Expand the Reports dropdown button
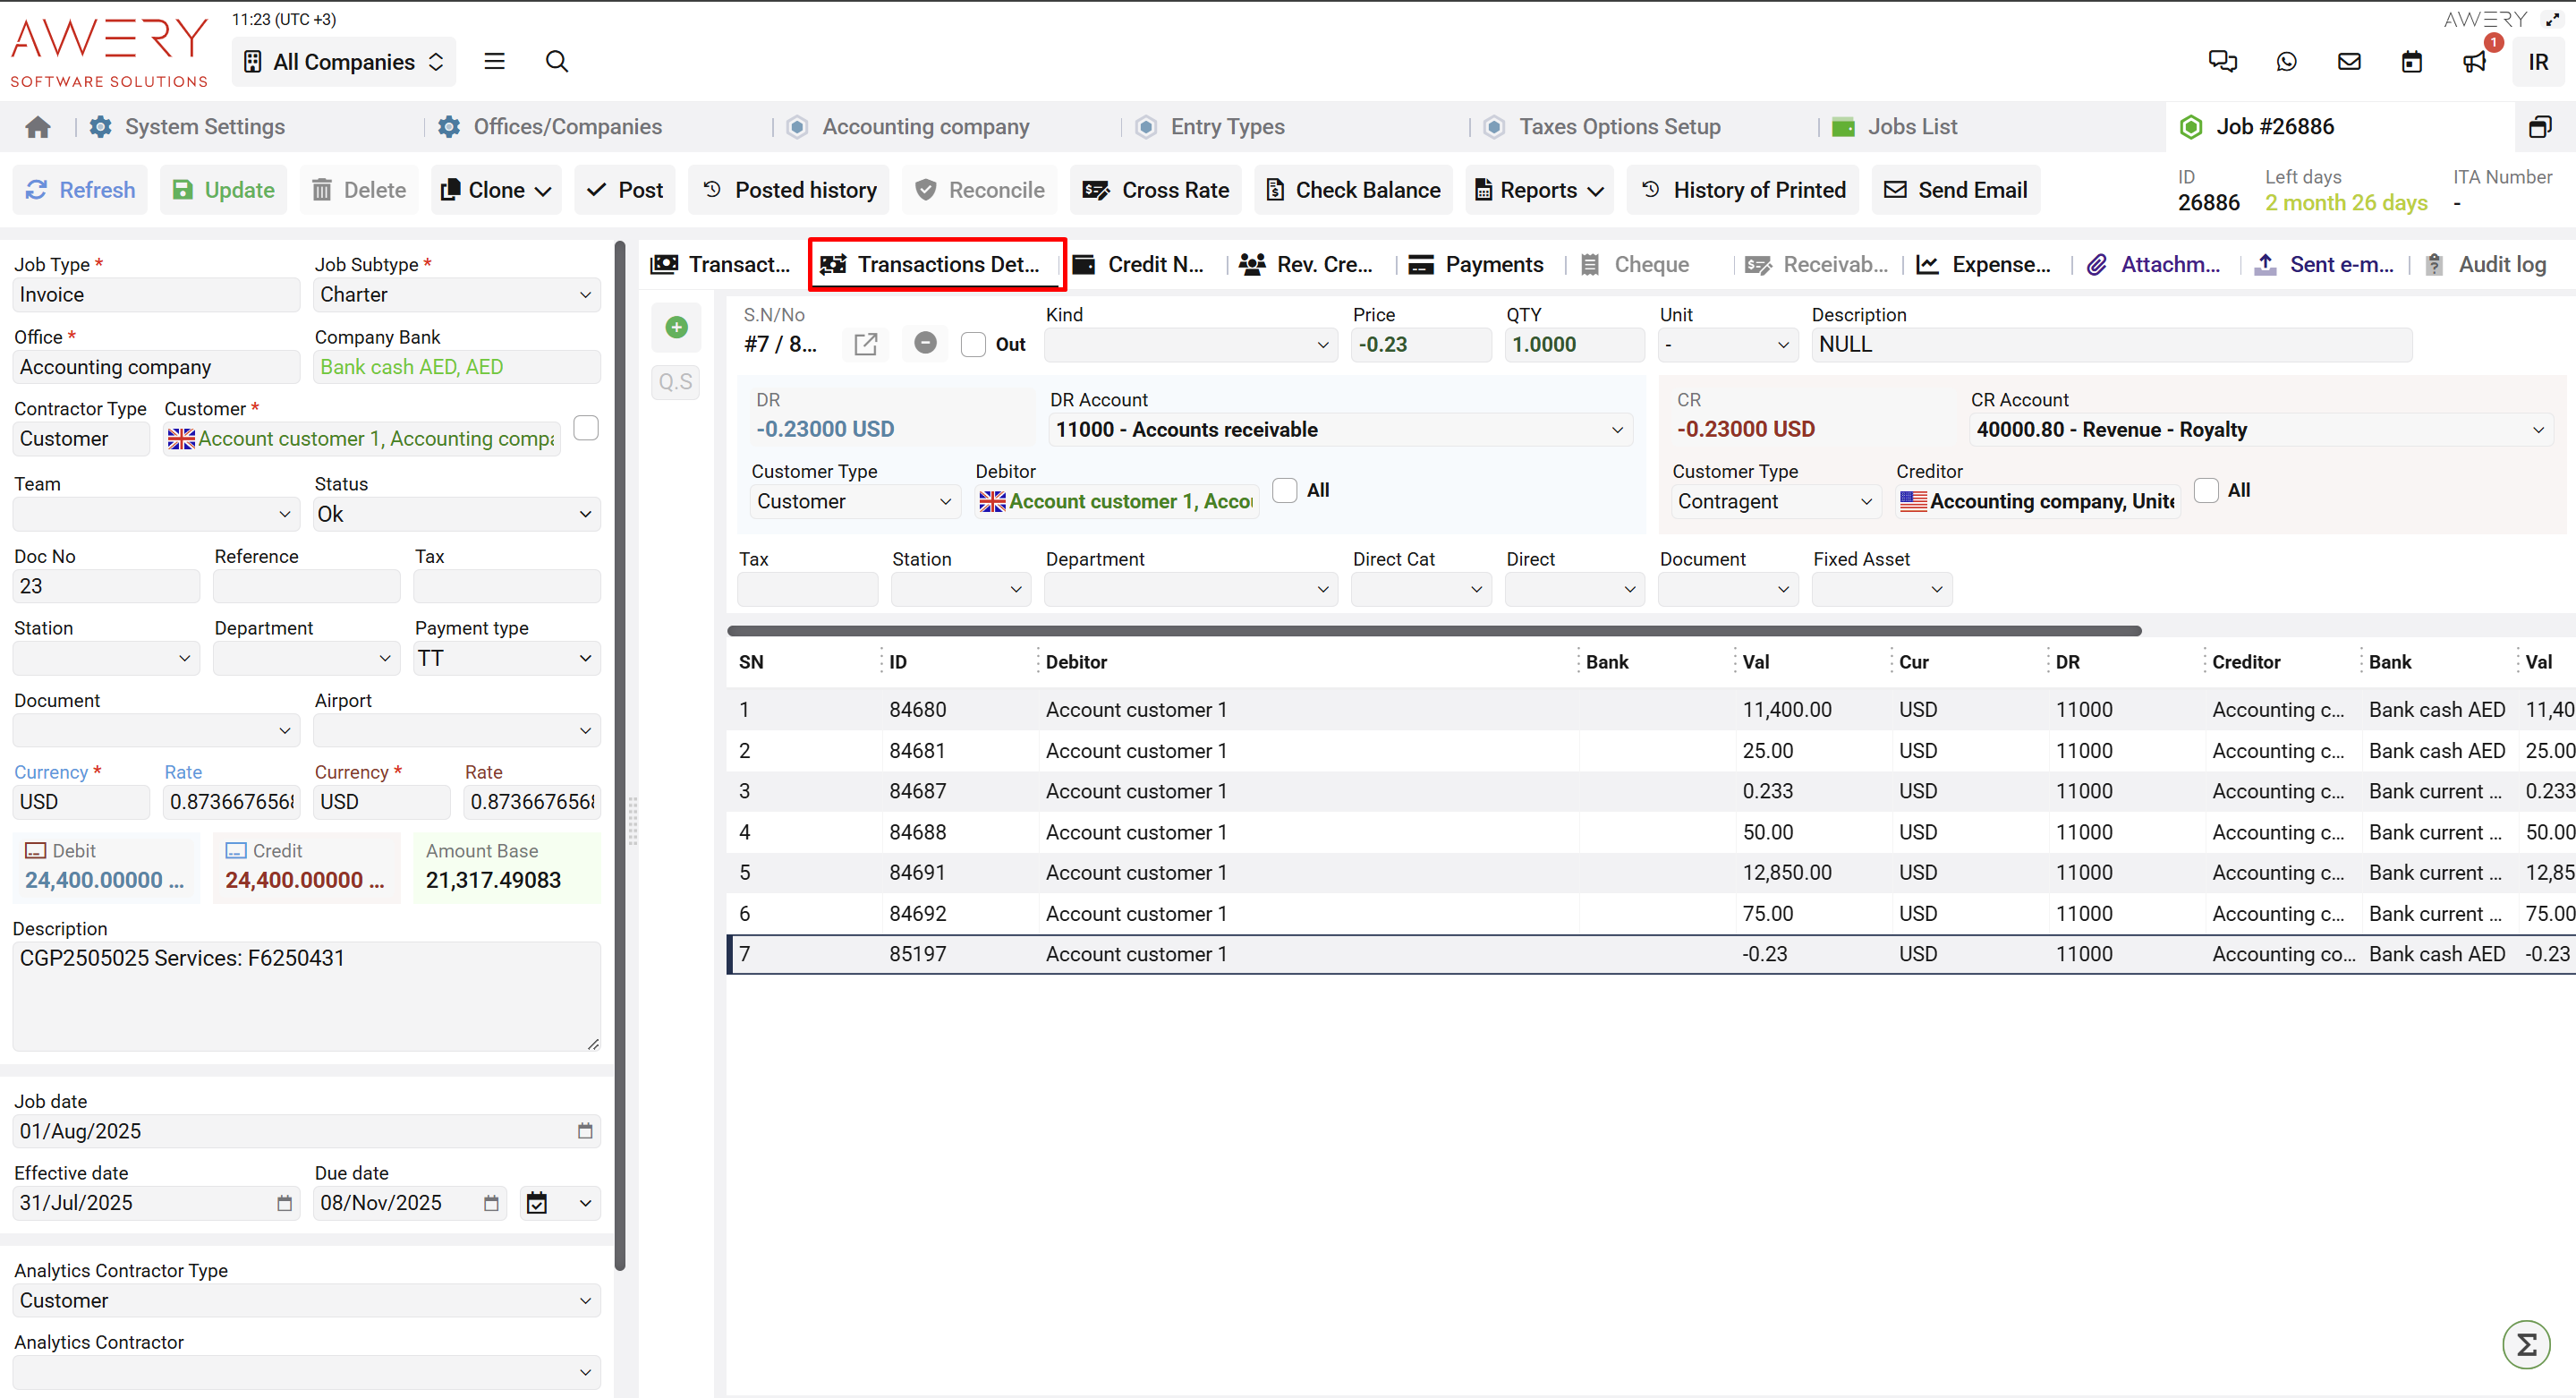This screenshot has width=2576, height=1398. point(1539,190)
